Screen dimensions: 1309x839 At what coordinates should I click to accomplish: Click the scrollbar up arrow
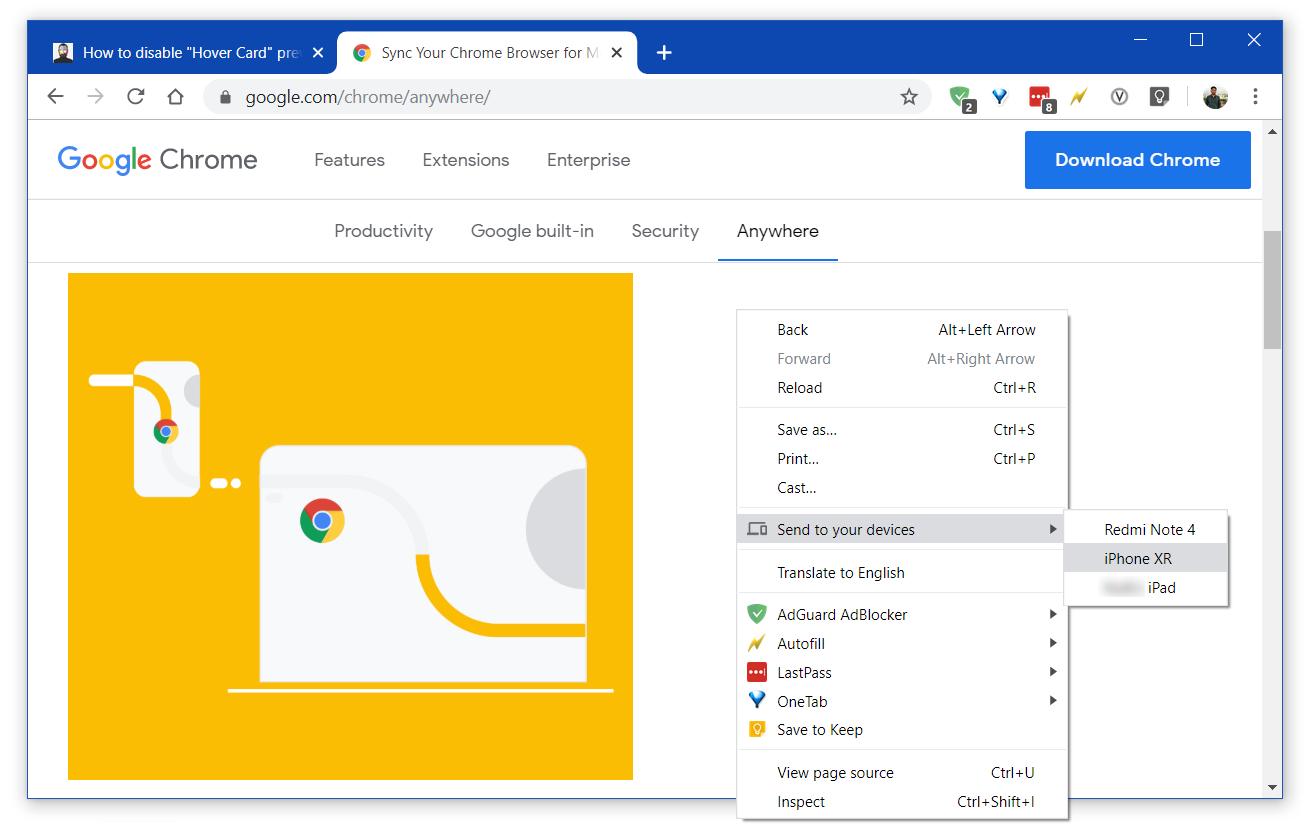pos(1273,131)
